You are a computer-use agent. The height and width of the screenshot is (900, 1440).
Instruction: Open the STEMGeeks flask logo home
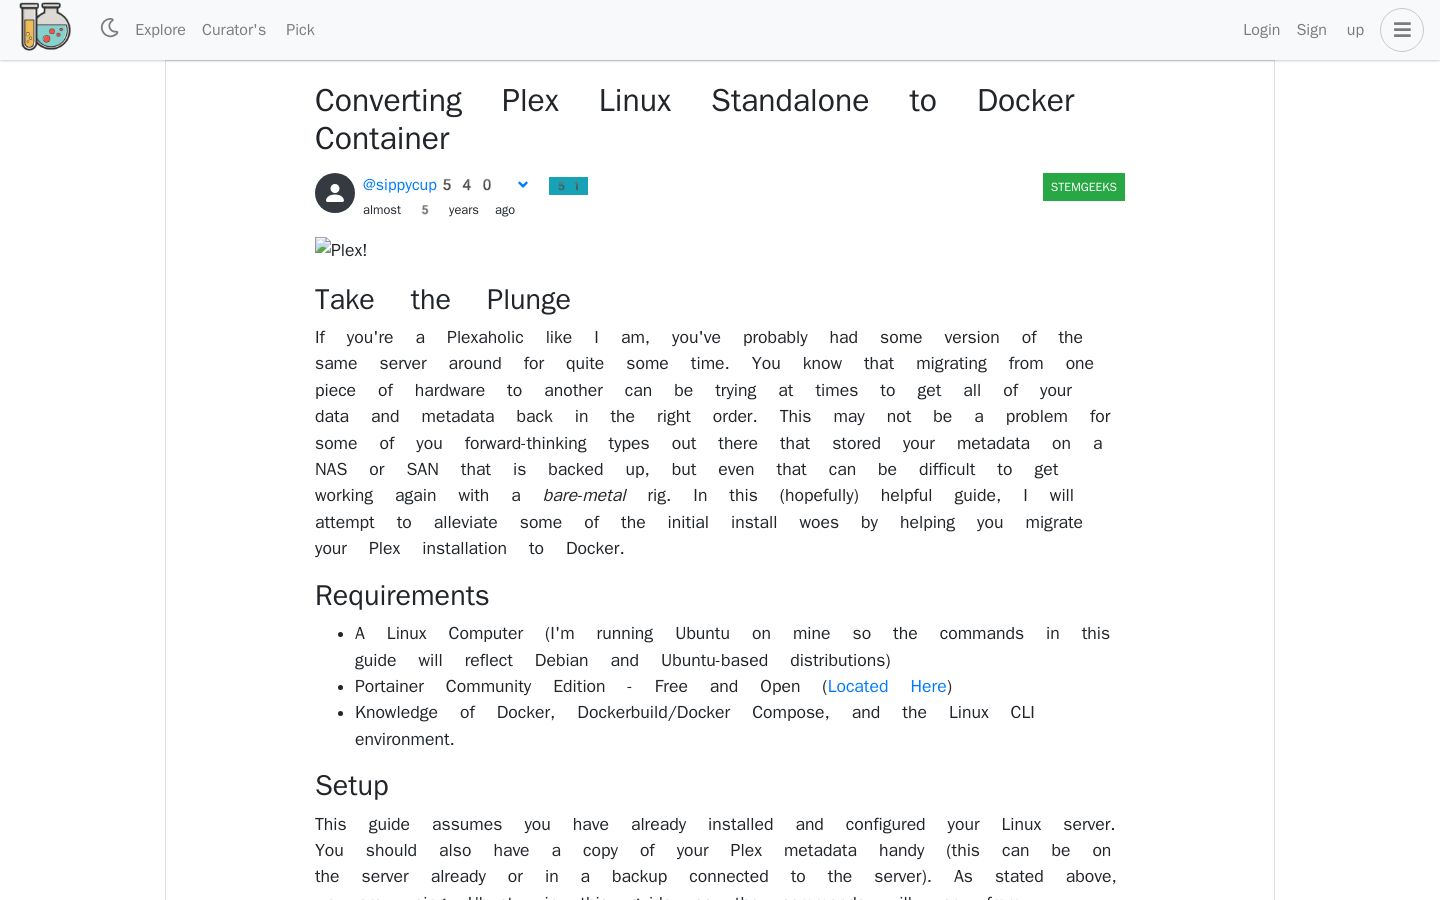[x=45, y=27]
